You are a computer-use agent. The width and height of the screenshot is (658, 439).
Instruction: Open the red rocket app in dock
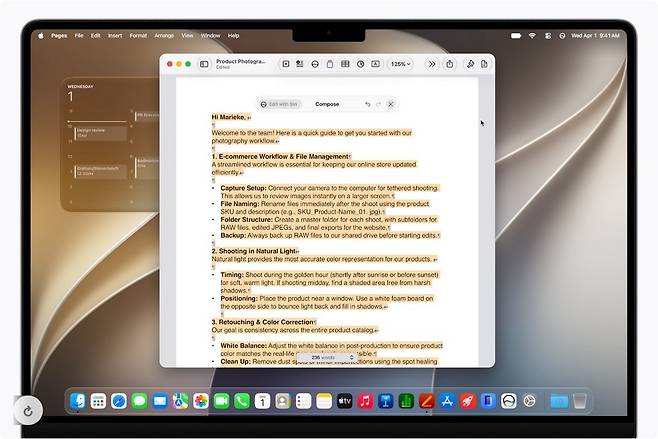(x=467, y=401)
